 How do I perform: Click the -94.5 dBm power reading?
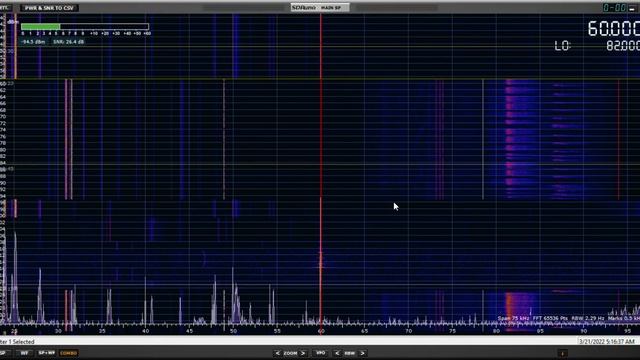[x=33, y=42]
